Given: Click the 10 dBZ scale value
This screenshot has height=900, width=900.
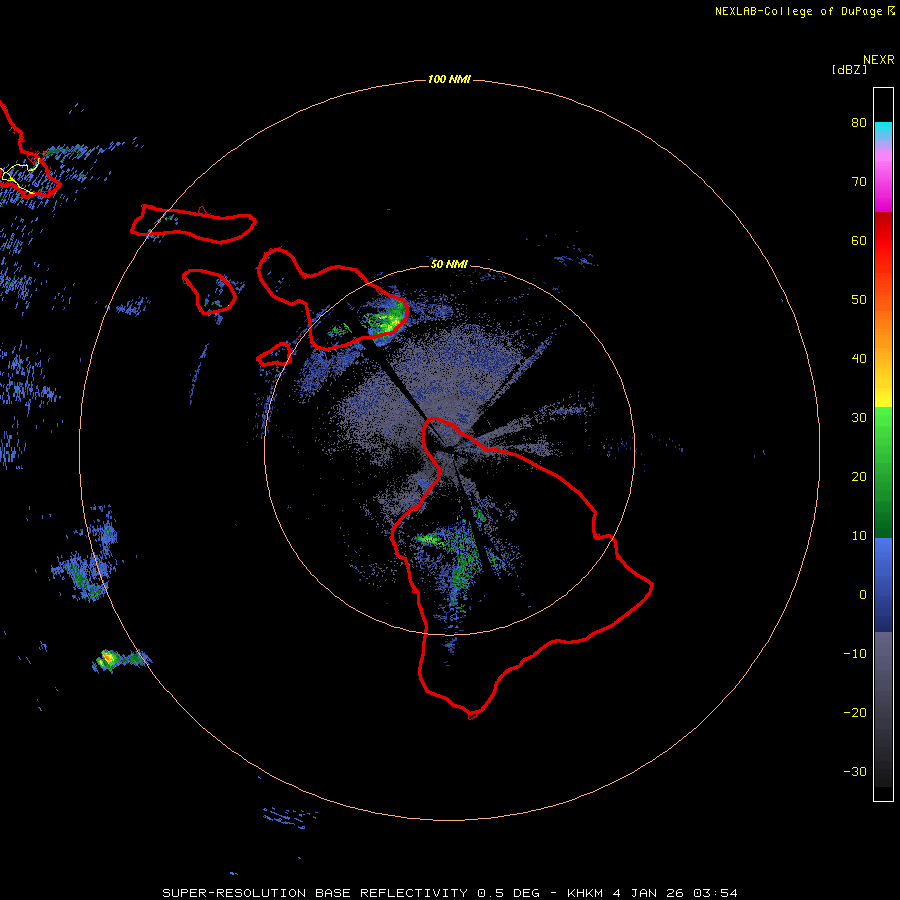Looking at the screenshot, I should pyautogui.click(x=859, y=536).
